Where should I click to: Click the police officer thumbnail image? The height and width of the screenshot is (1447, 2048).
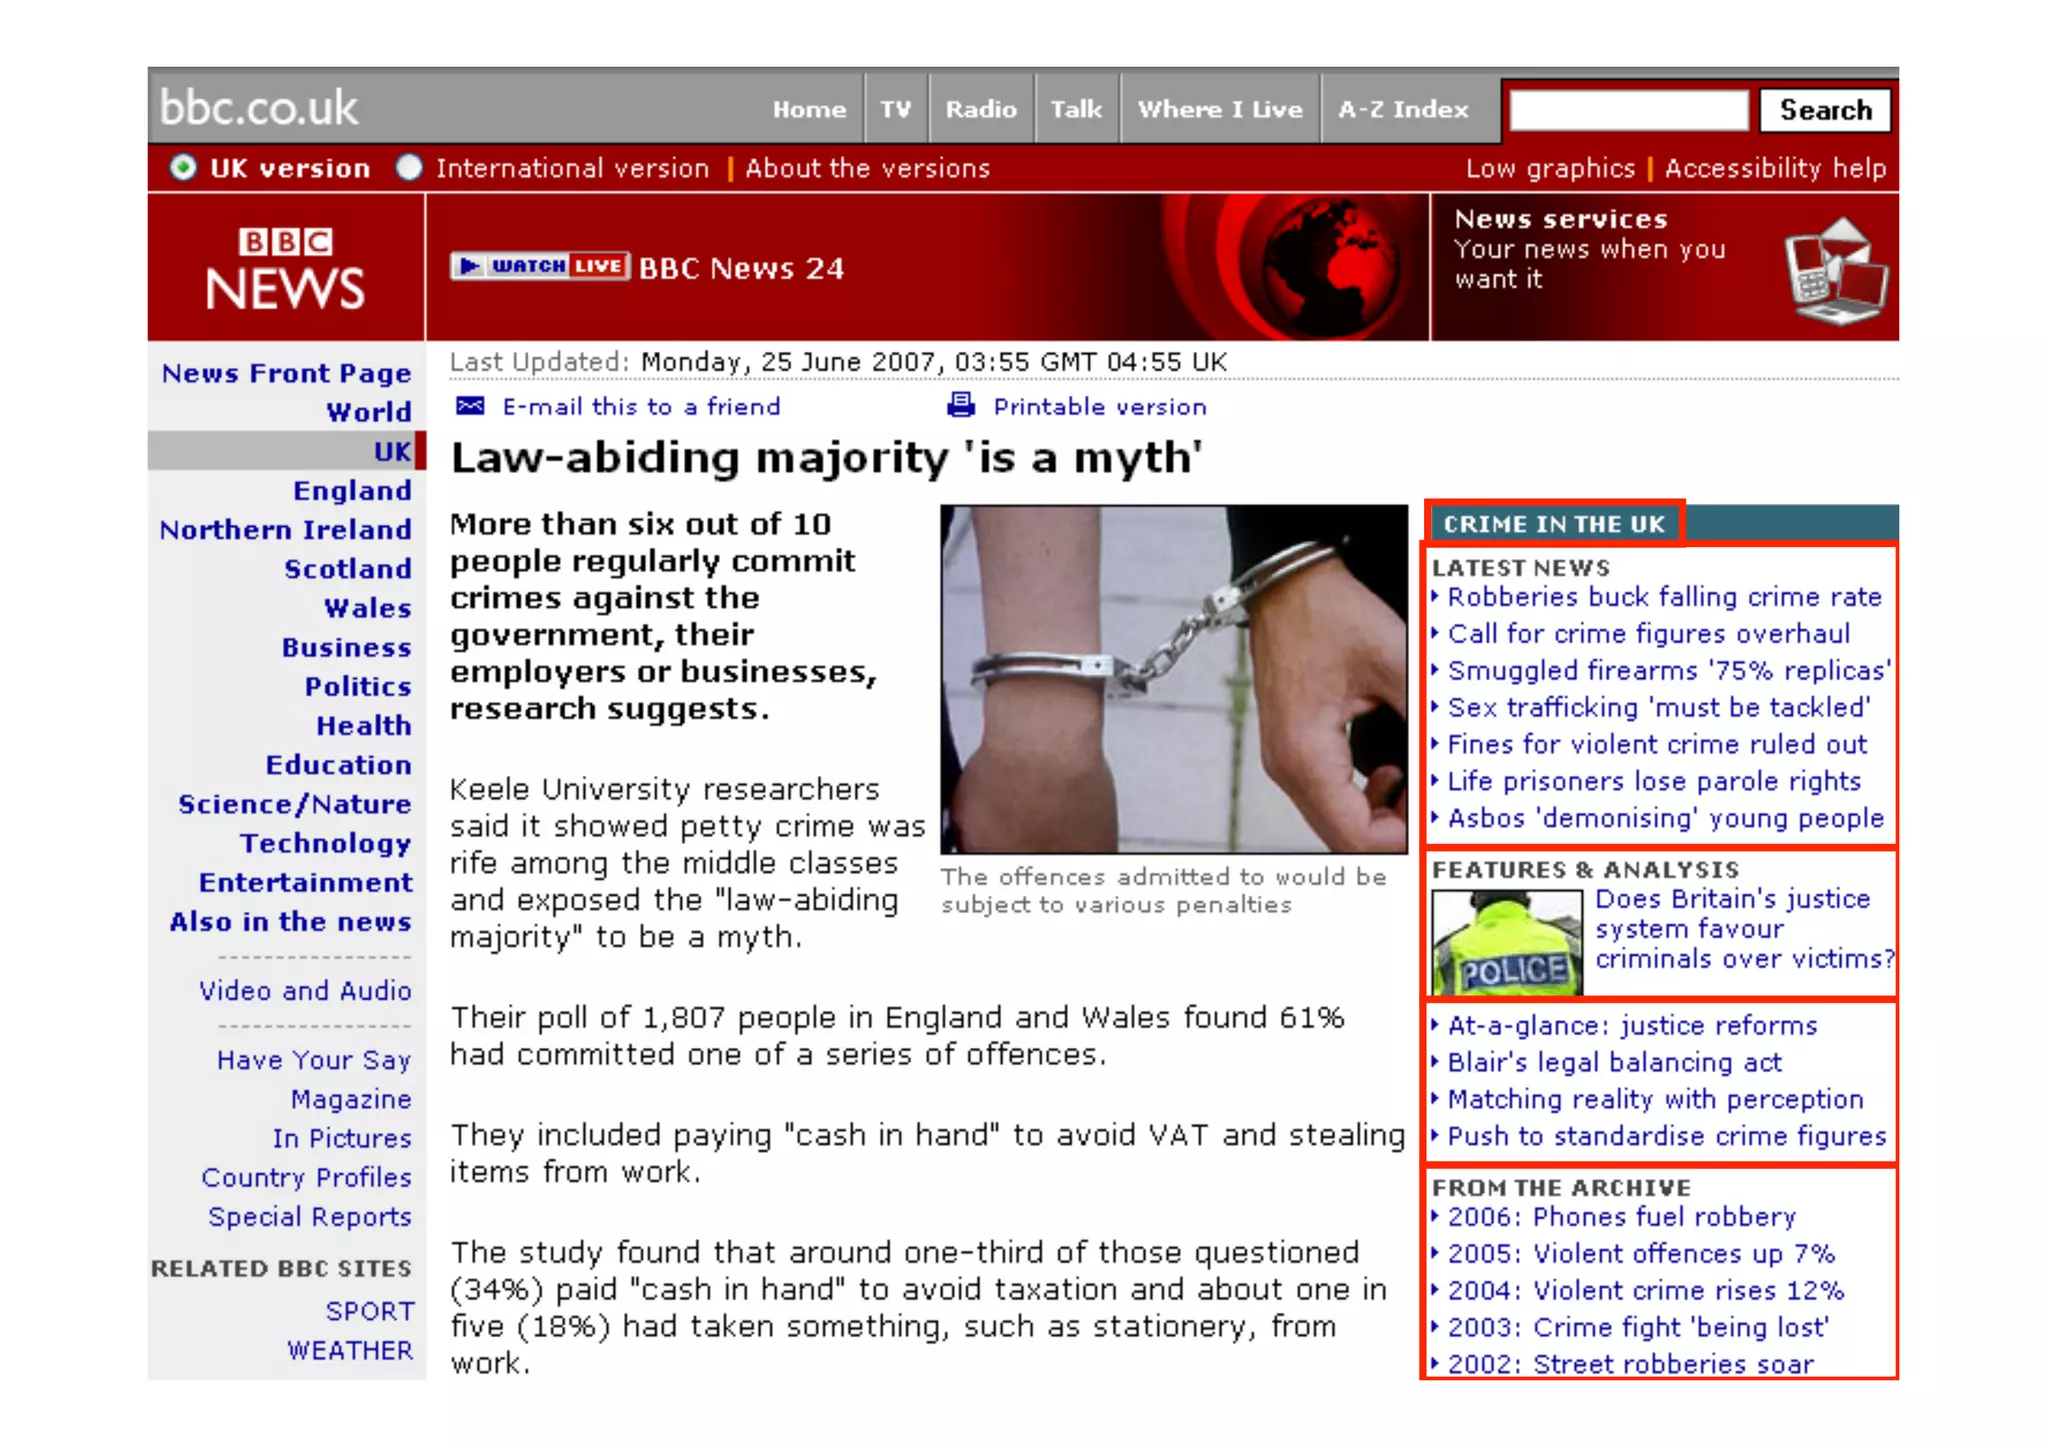tap(1507, 943)
